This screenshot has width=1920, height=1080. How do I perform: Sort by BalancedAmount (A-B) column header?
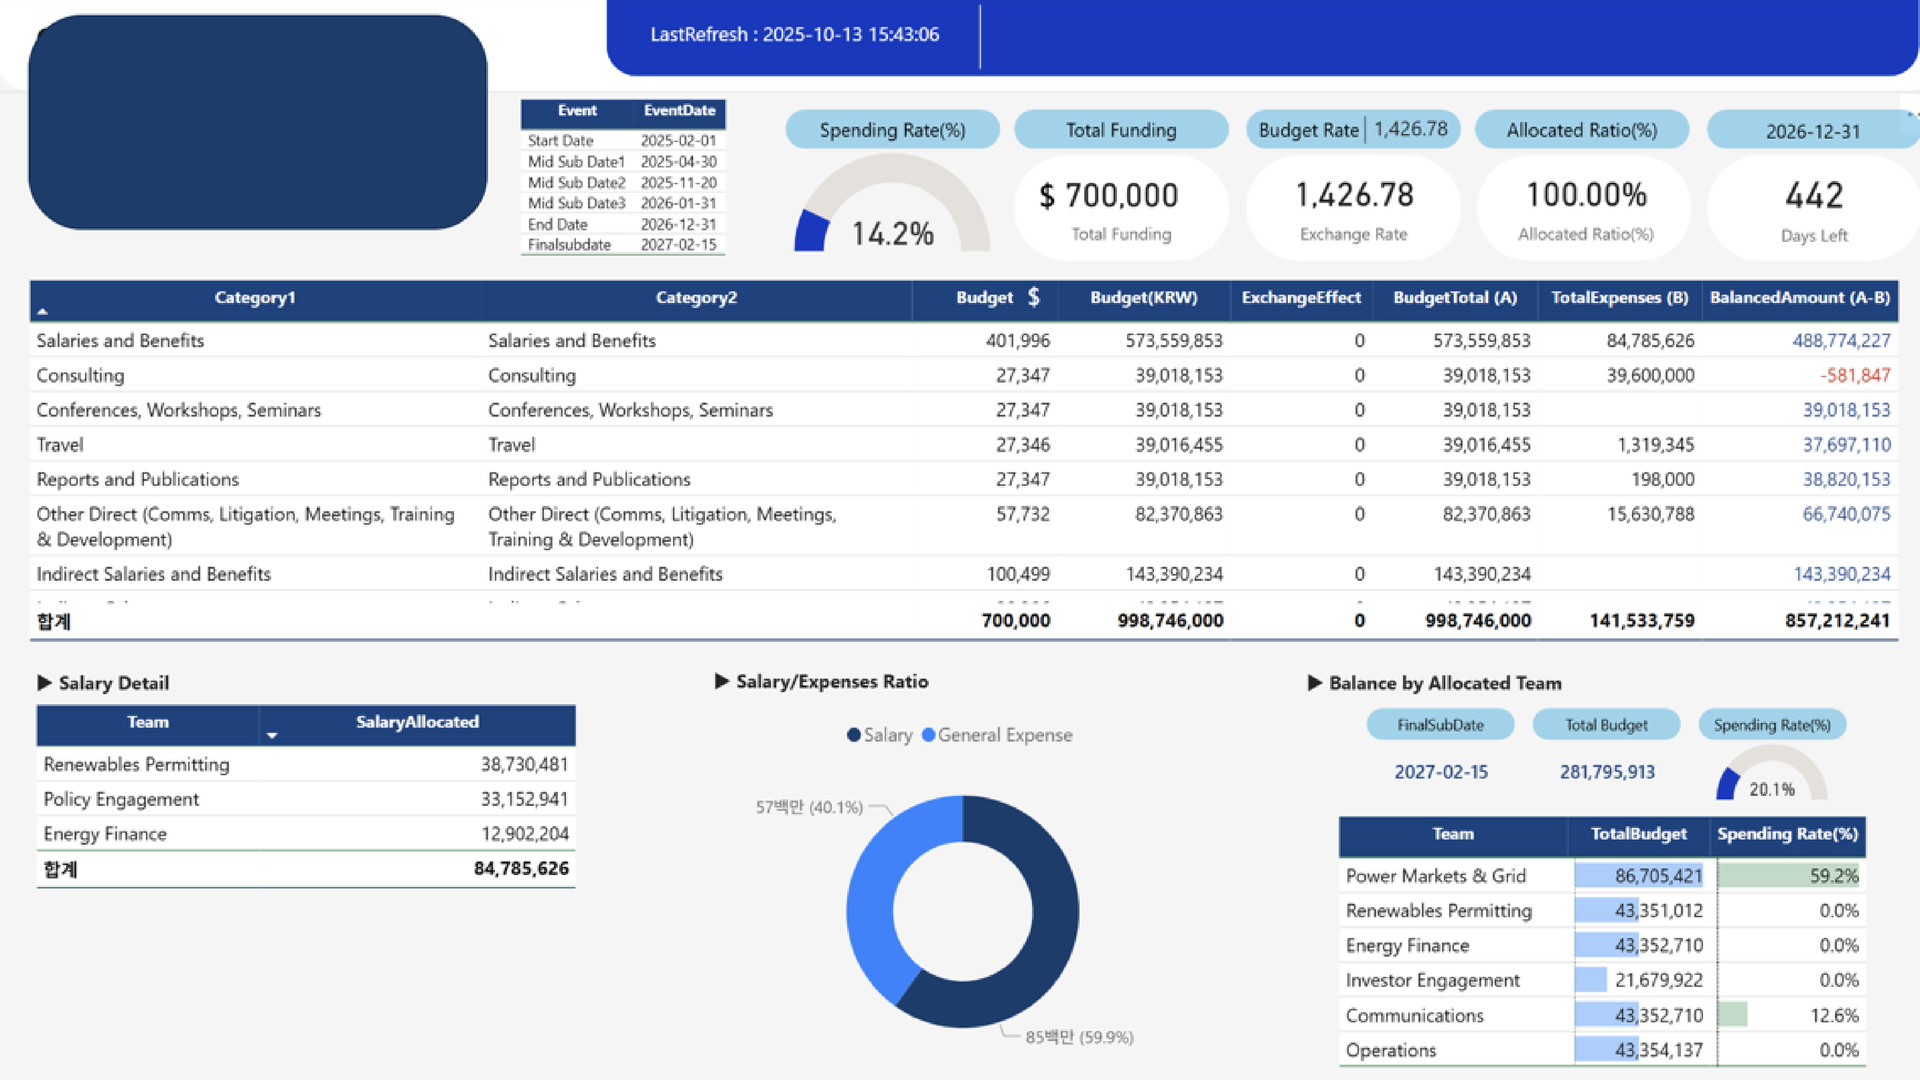pyautogui.click(x=1799, y=298)
